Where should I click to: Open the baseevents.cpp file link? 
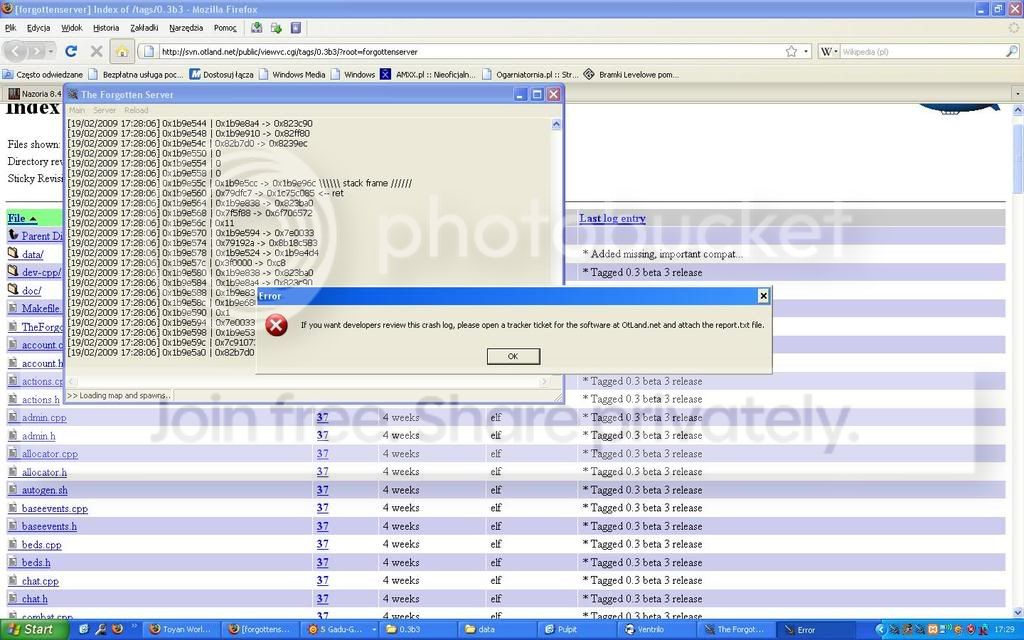pyautogui.click(x=54, y=508)
